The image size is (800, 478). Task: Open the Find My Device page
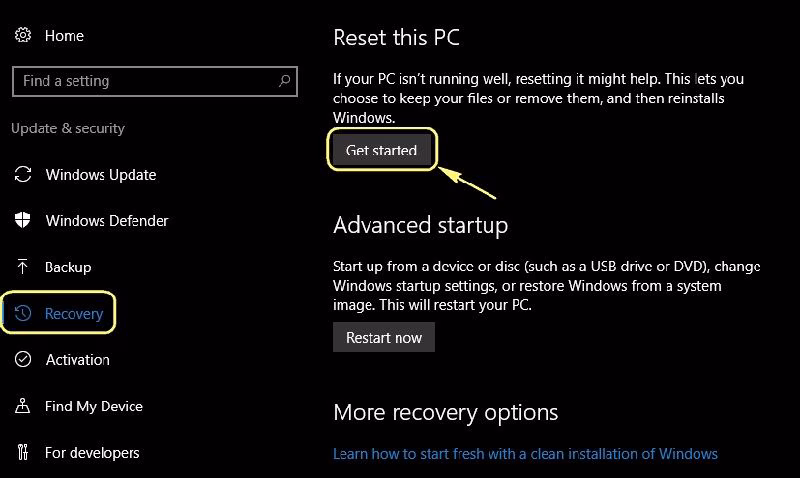coord(93,406)
